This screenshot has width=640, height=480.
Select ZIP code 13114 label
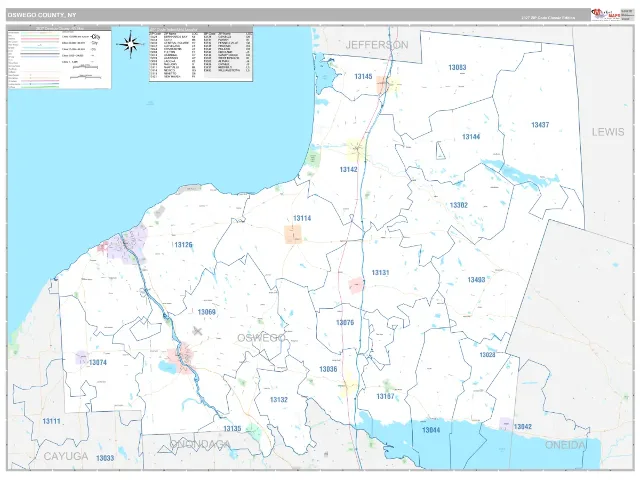coord(302,218)
